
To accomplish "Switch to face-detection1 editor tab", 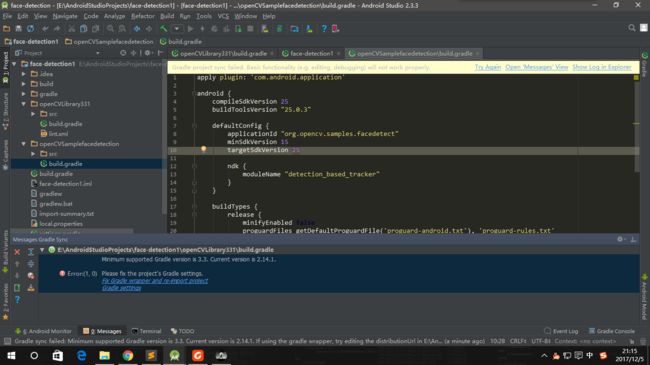I will 311,54.
